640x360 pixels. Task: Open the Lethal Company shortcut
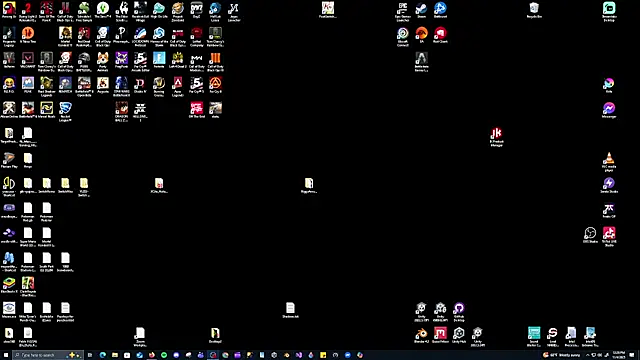click(197, 37)
